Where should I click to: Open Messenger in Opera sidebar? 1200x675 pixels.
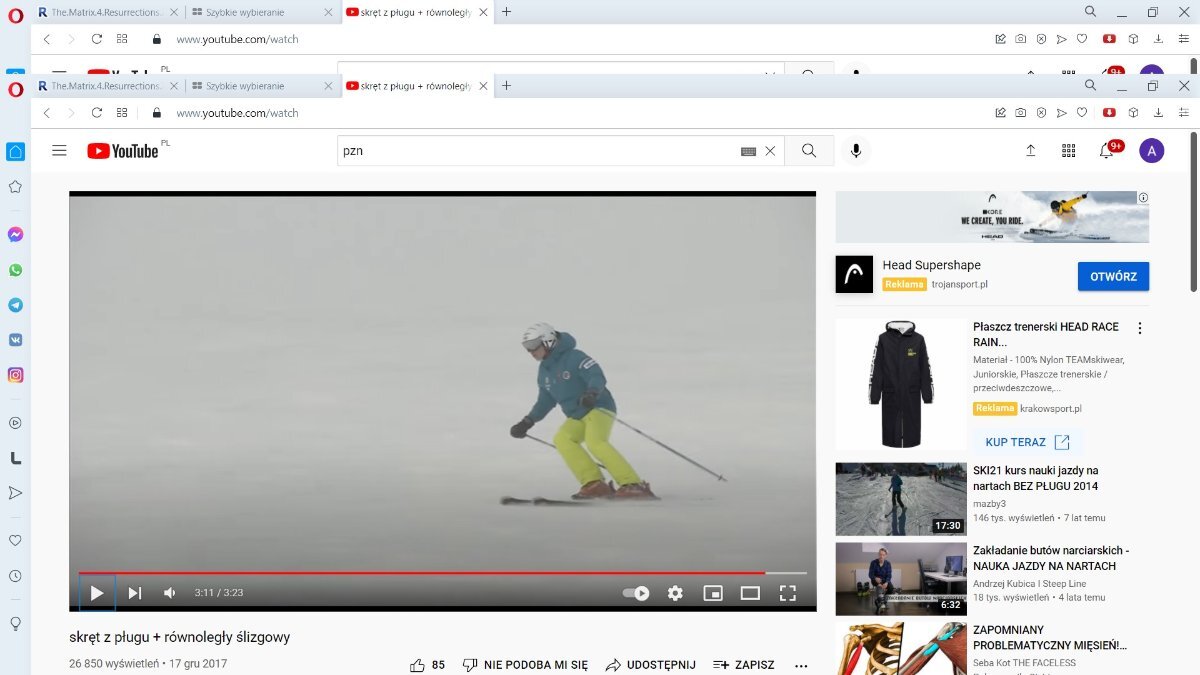[x=15, y=235]
